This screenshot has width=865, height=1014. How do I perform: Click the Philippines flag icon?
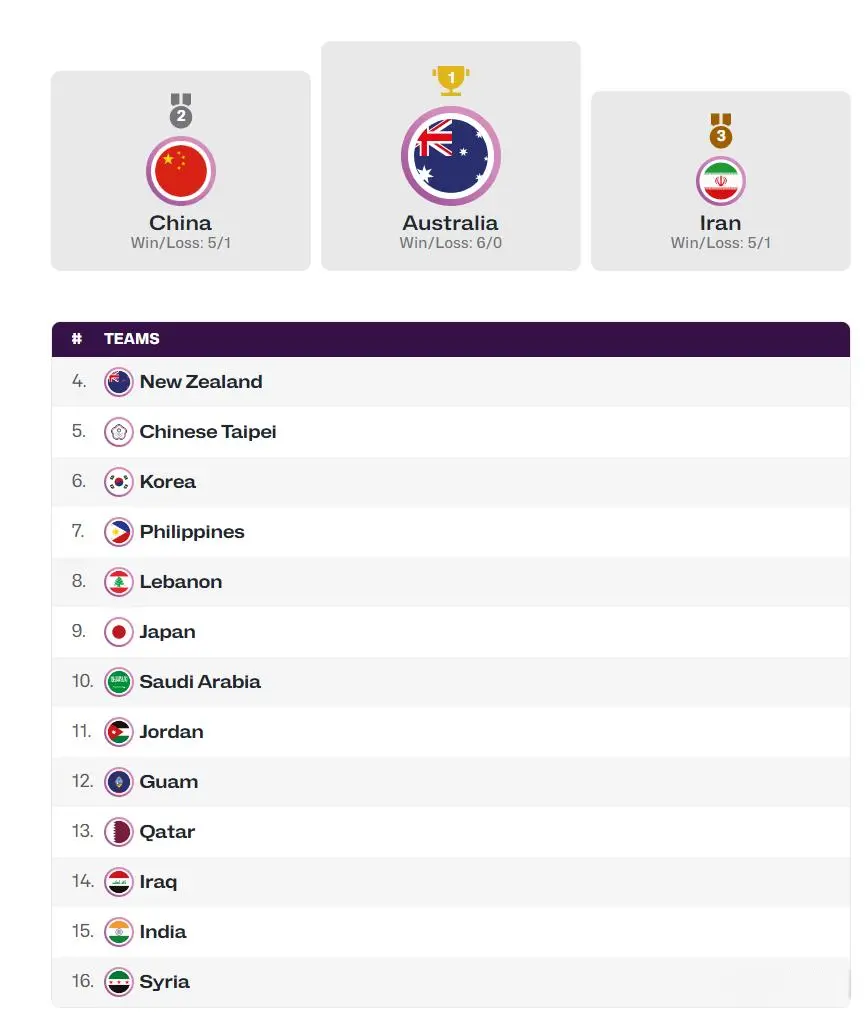(118, 532)
